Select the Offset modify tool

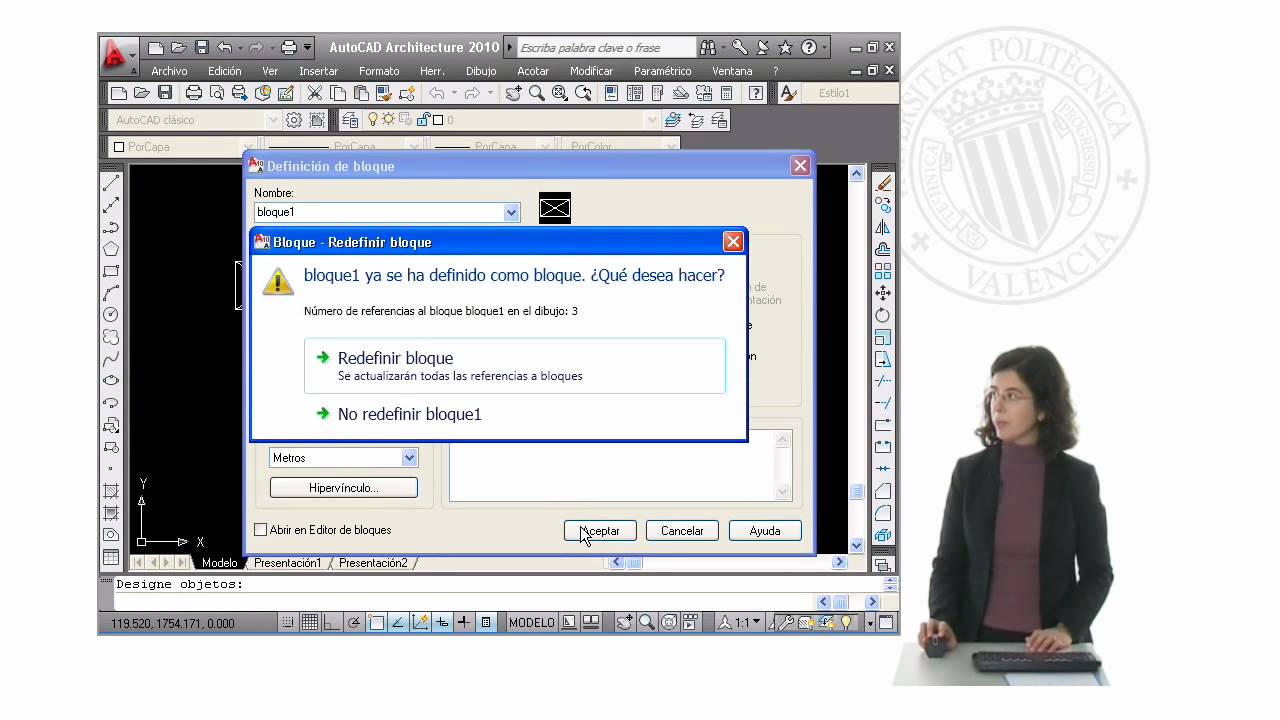point(883,249)
